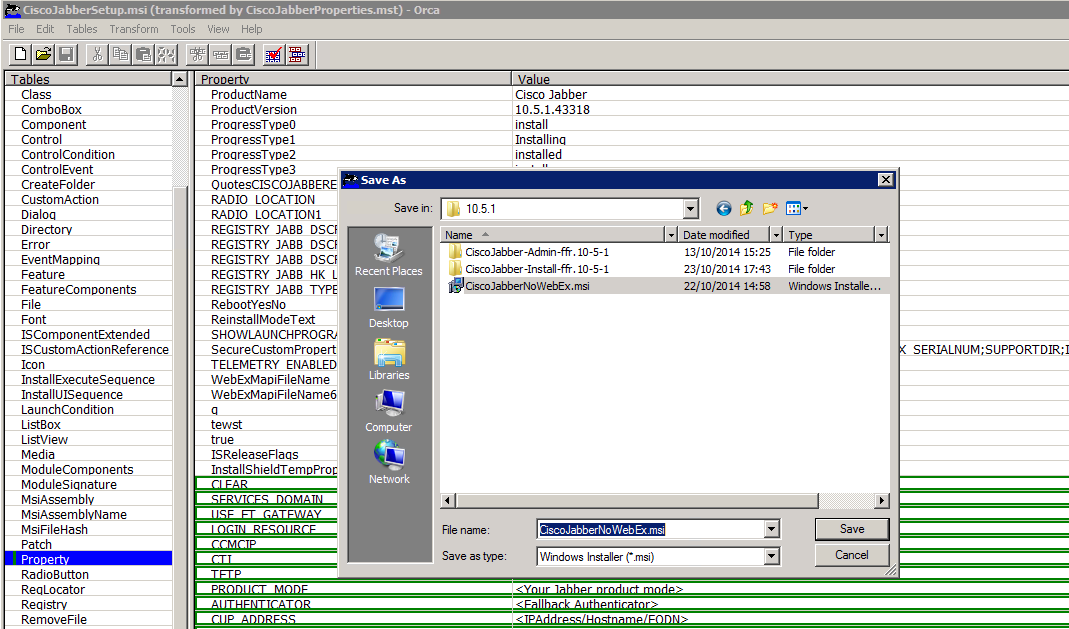The image size is (1069, 629).
Task: Click the Value column header in Orca
Action: coord(790,79)
